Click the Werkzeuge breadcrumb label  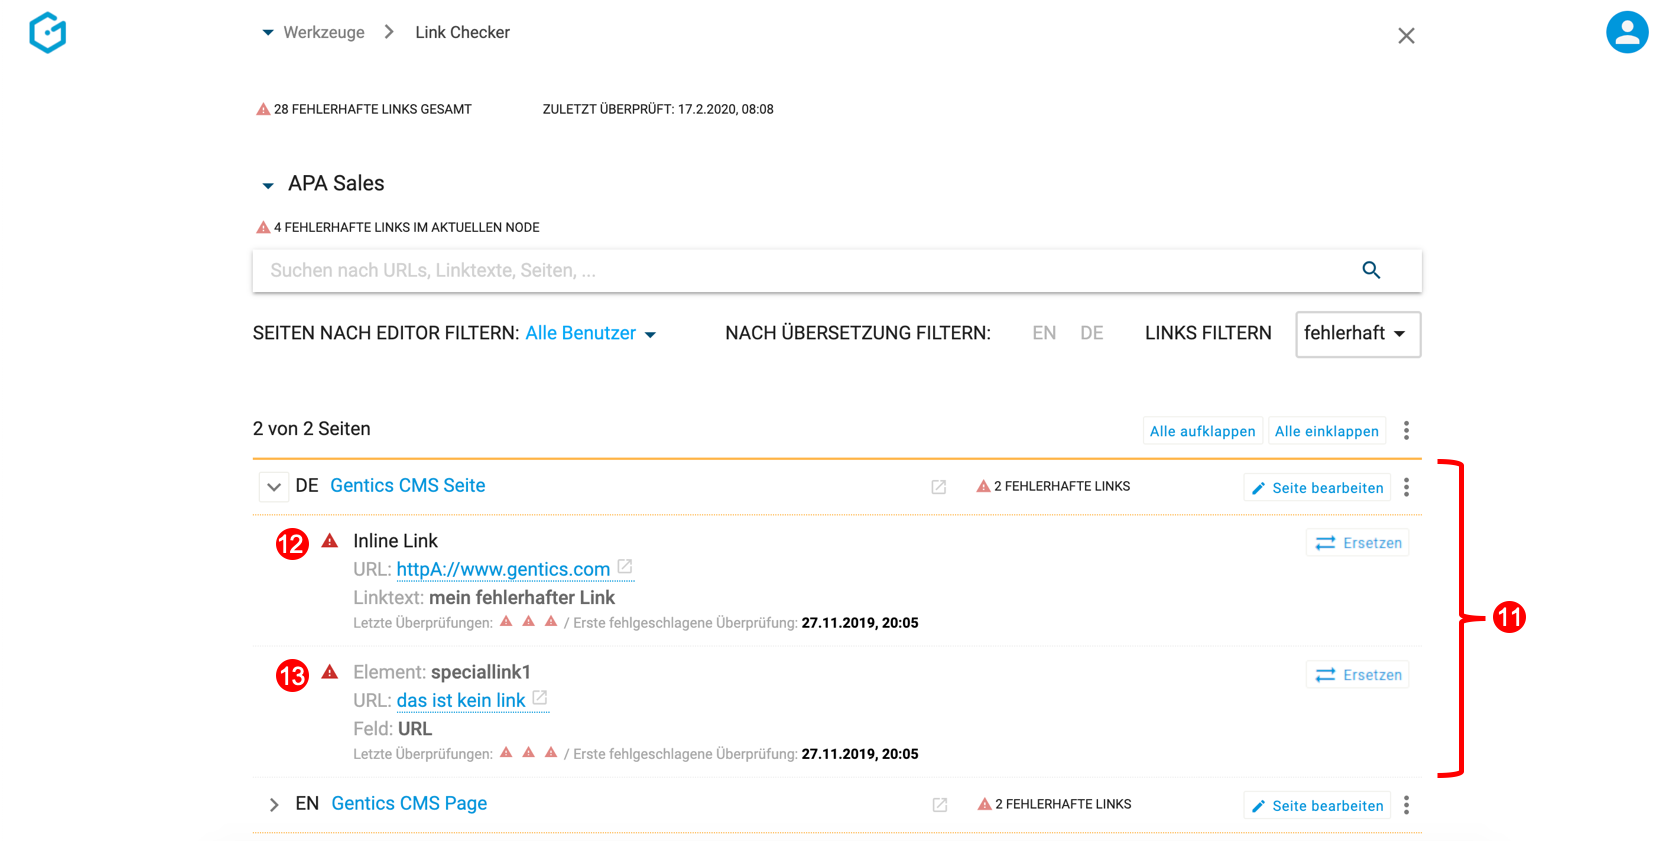[324, 32]
